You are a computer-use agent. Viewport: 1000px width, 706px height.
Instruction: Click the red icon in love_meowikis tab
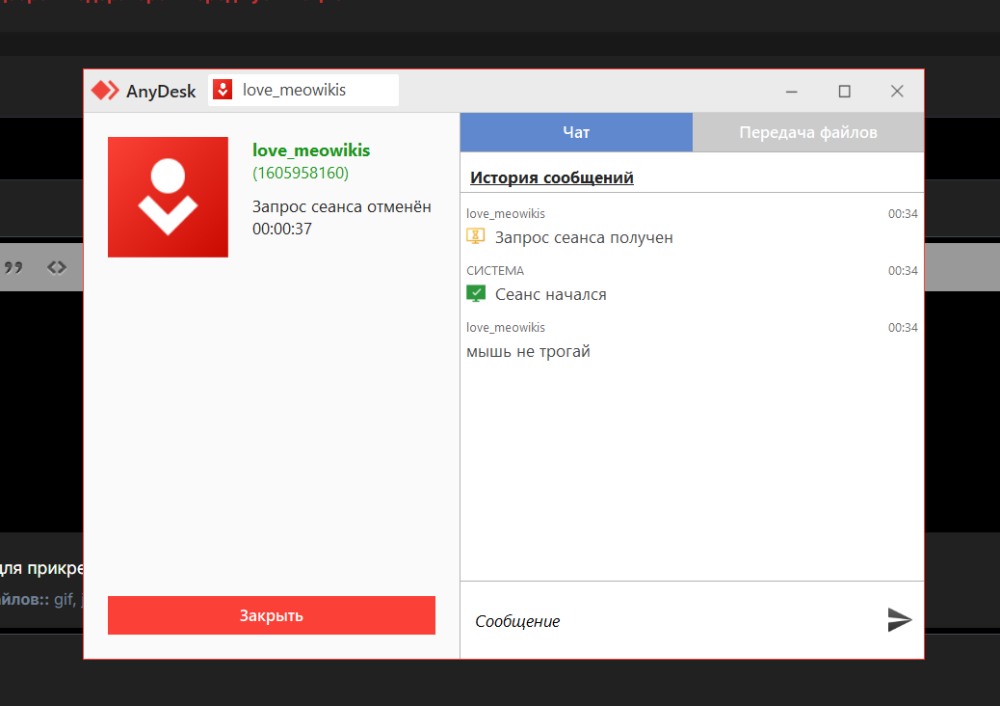click(223, 90)
